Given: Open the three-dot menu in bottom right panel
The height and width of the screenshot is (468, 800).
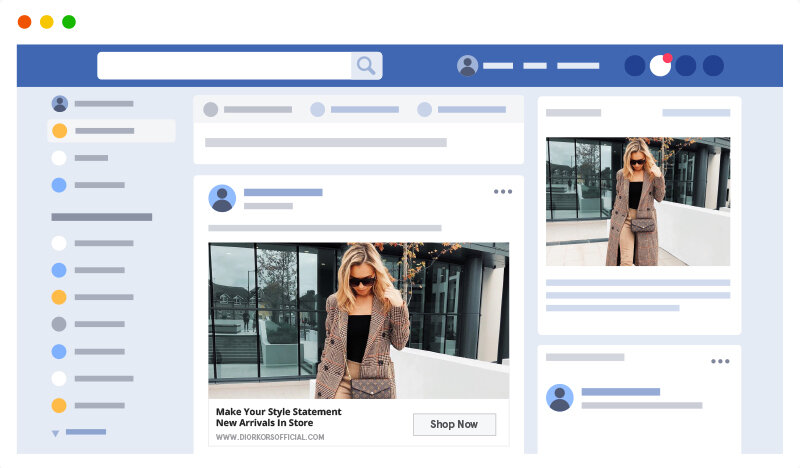Looking at the screenshot, I should [x=720, y=361].
